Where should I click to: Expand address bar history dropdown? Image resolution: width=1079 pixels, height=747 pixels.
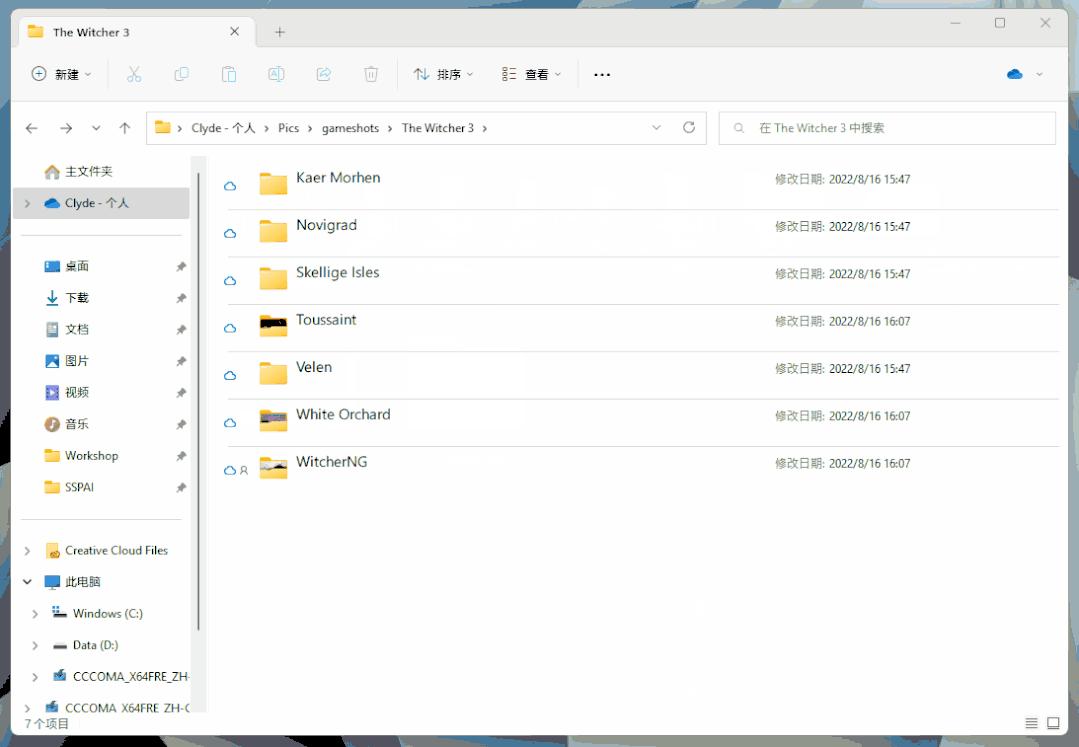coord(656,127)
